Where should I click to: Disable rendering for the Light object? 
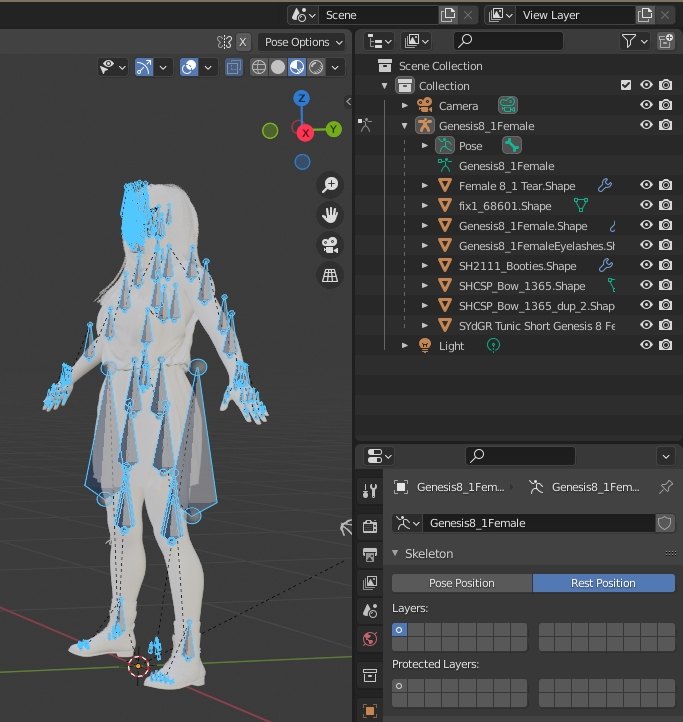tap(666, 345)
